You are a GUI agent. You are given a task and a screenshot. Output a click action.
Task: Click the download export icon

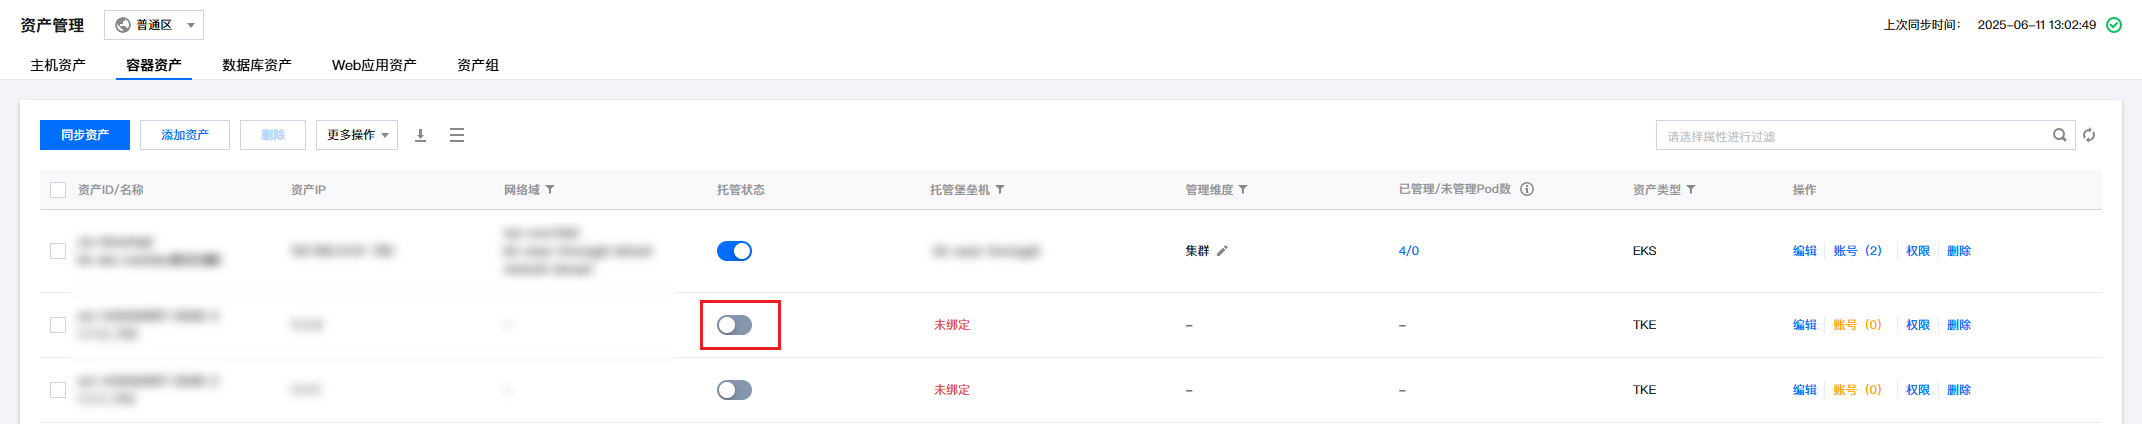coord(421,135)
